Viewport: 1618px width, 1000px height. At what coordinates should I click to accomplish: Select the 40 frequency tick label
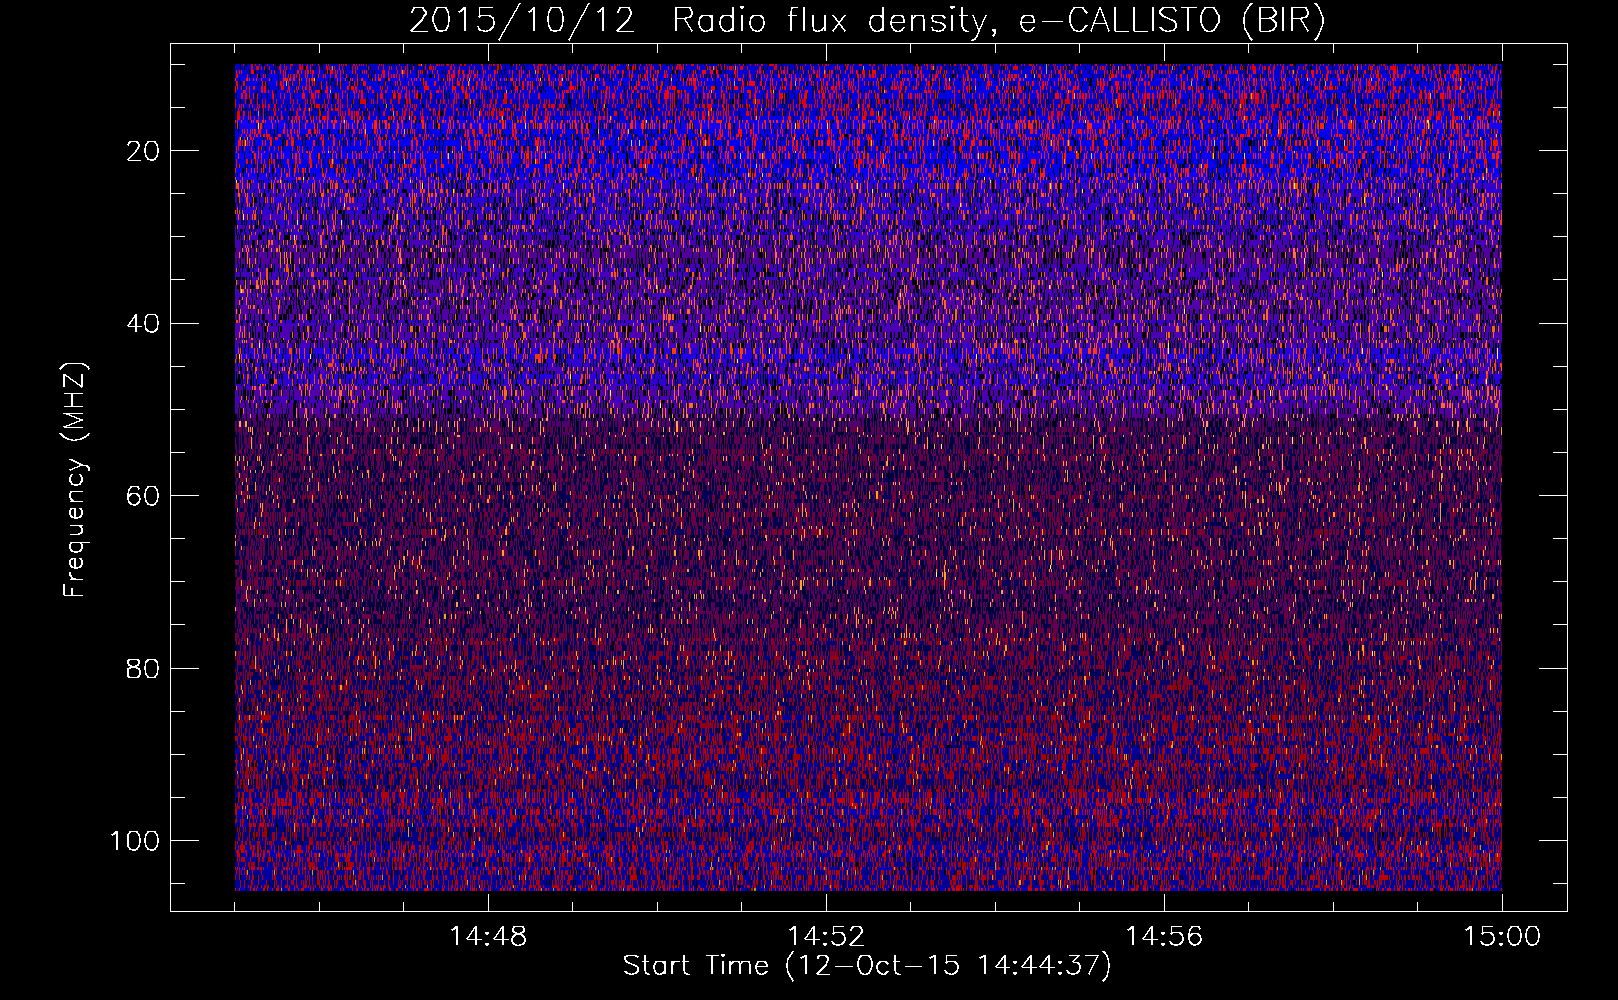pyautogui.click(x=143, y=324)
